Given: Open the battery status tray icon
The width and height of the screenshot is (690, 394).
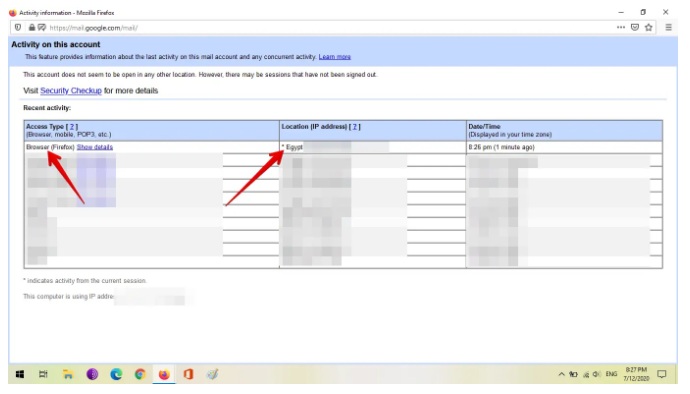Looking at the screenshot, I should (x=573, y=374).
